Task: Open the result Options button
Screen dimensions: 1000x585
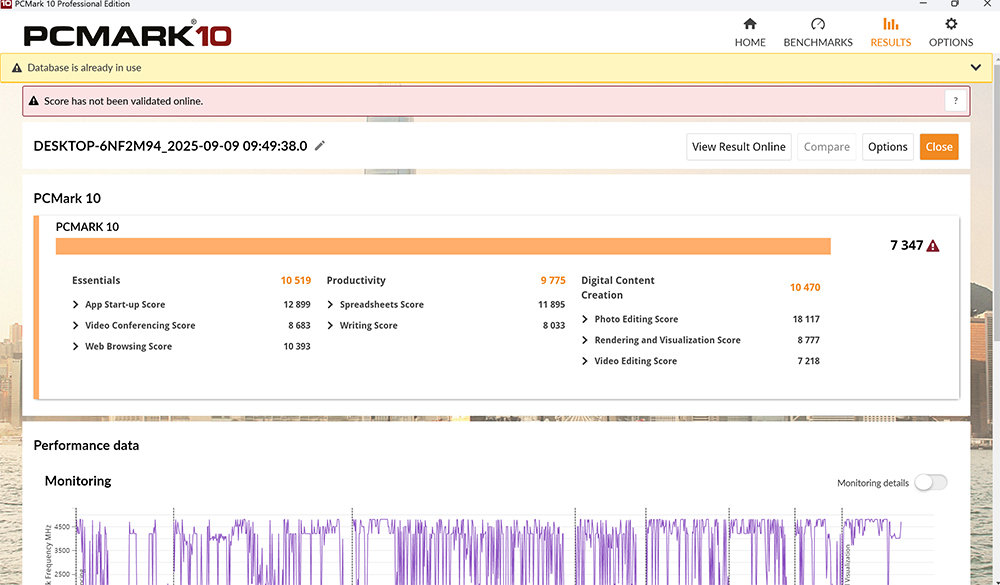Action: click(x=887, y=147)
